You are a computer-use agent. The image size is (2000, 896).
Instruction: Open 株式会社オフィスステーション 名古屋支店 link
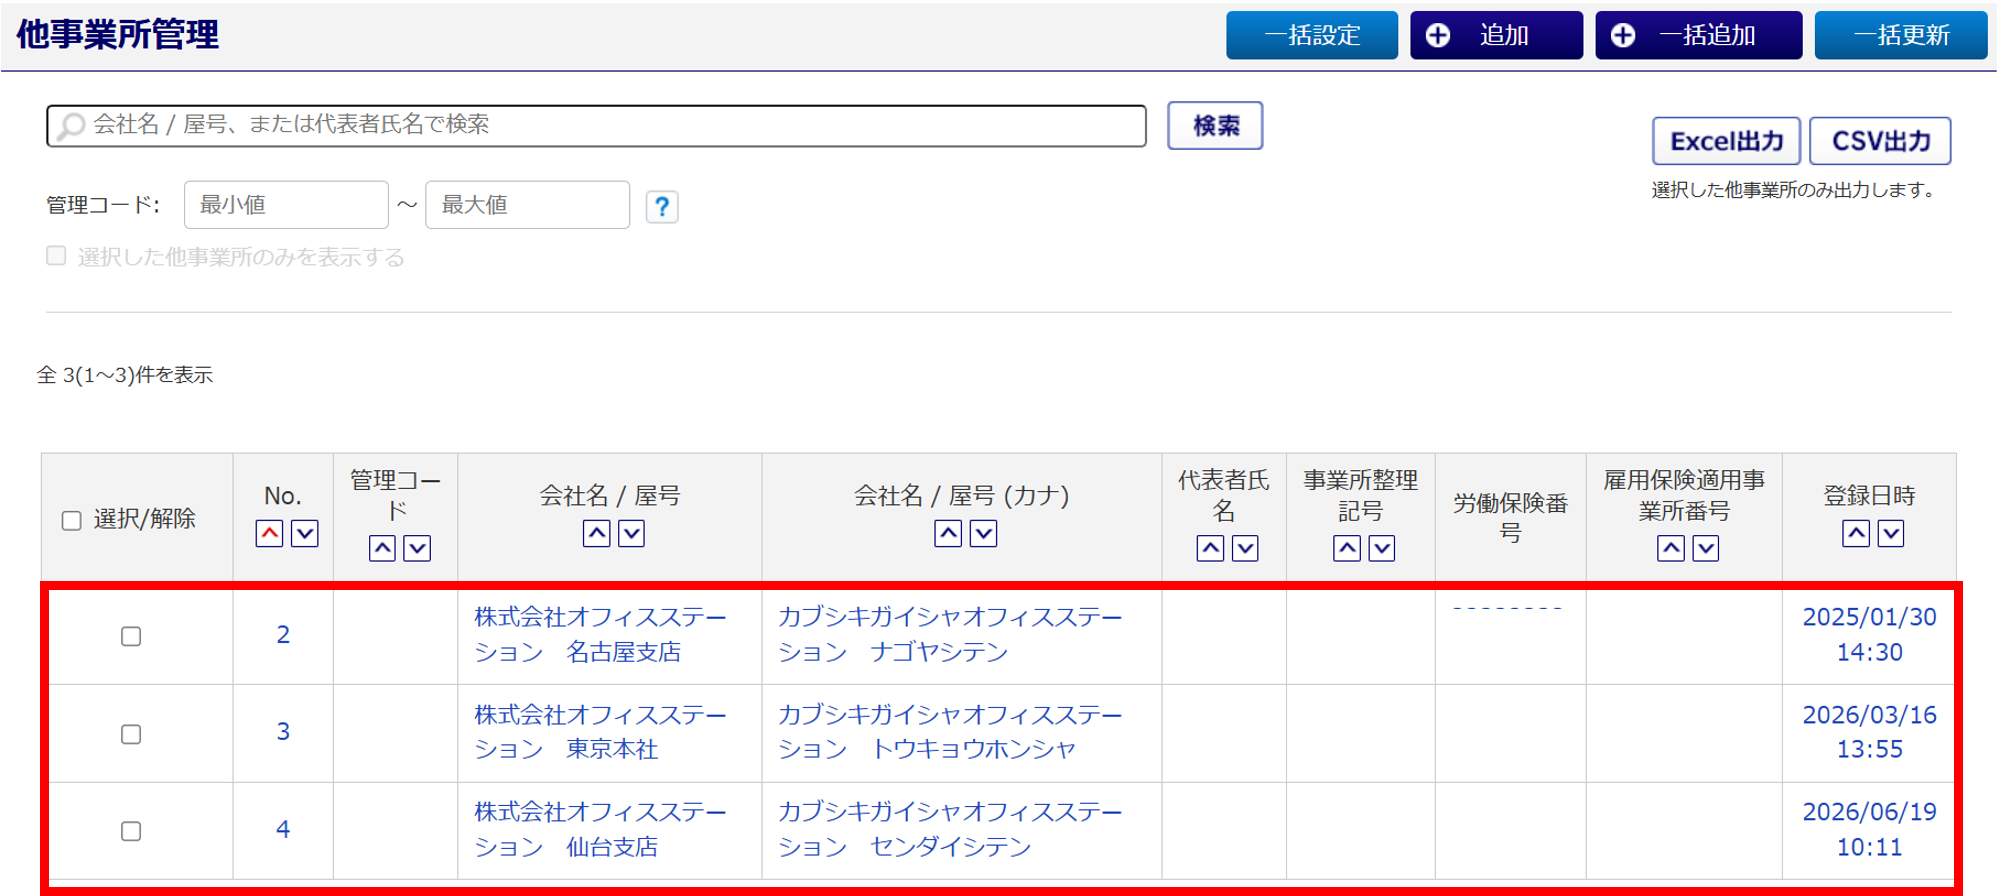tap(601, 635)
